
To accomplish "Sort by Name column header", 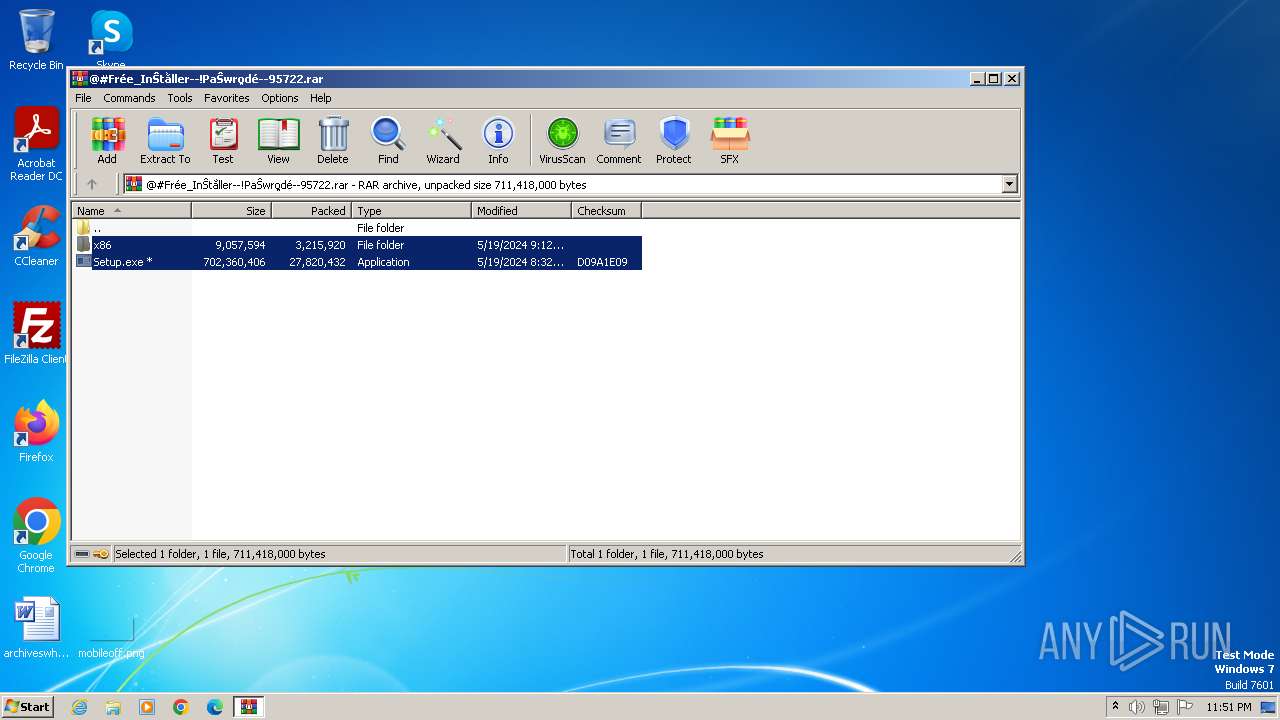I will 131,211.
